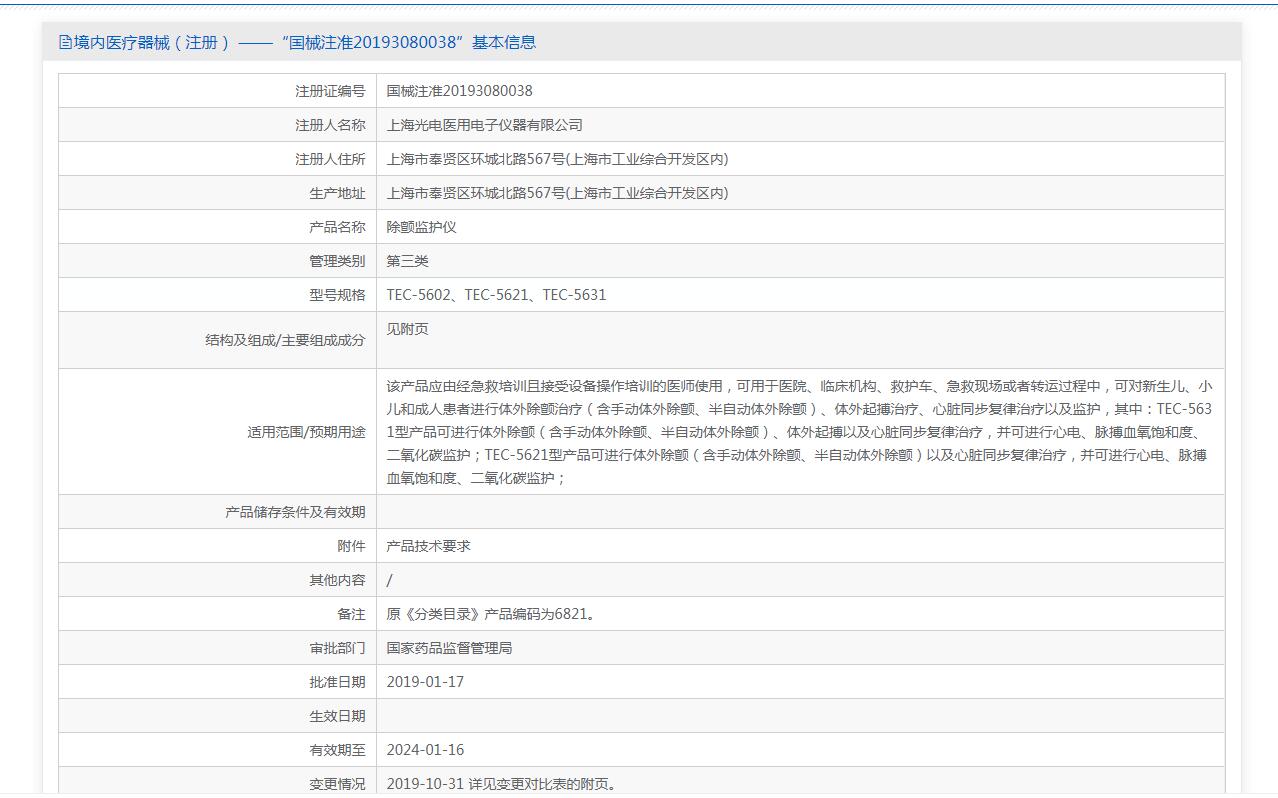Click the header title ending in 基本信息
The image size is (1278, 798).
click(x=305, y=42)
